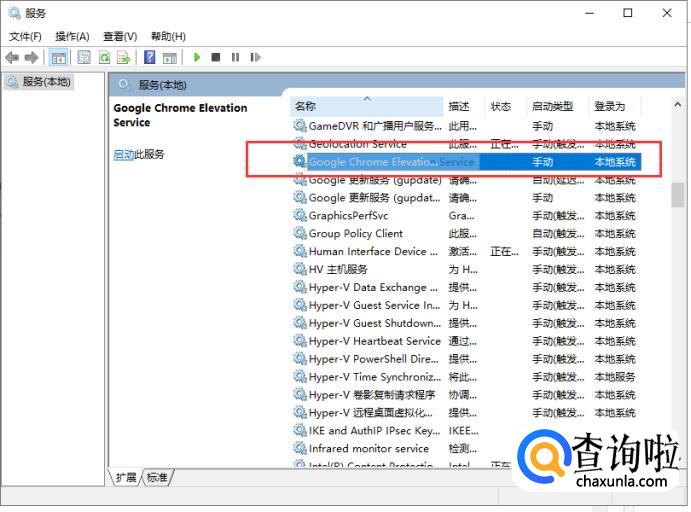
Task: Click gear icon of HV 主机服务
Action: tap(300, 269)
